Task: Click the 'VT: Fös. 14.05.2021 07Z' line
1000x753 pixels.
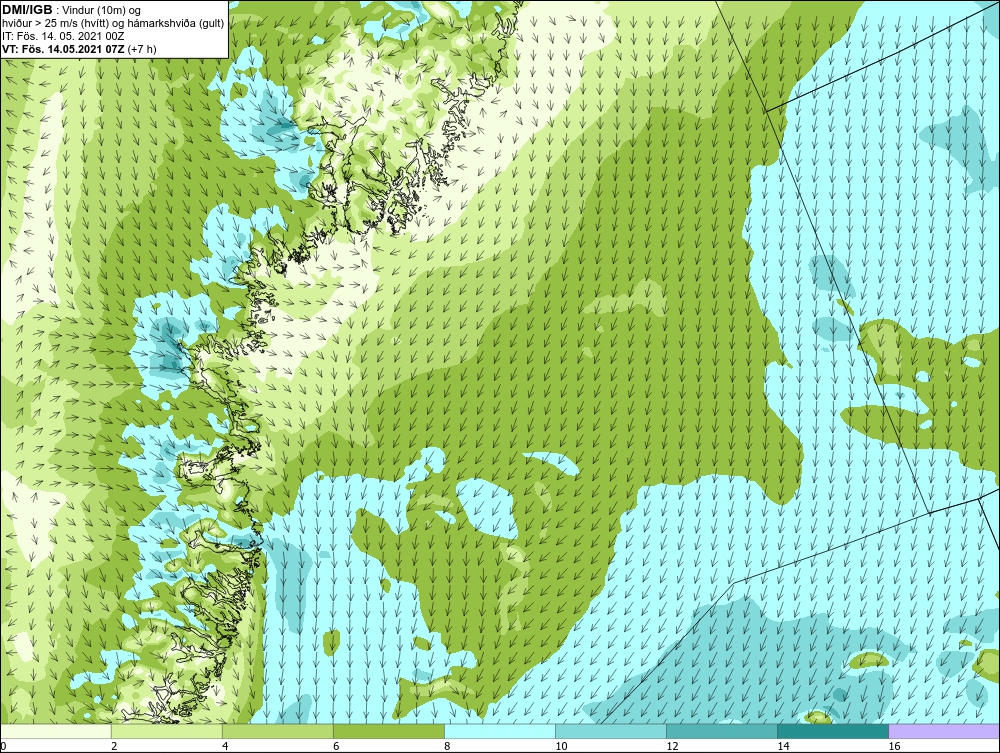Action: 64,48
